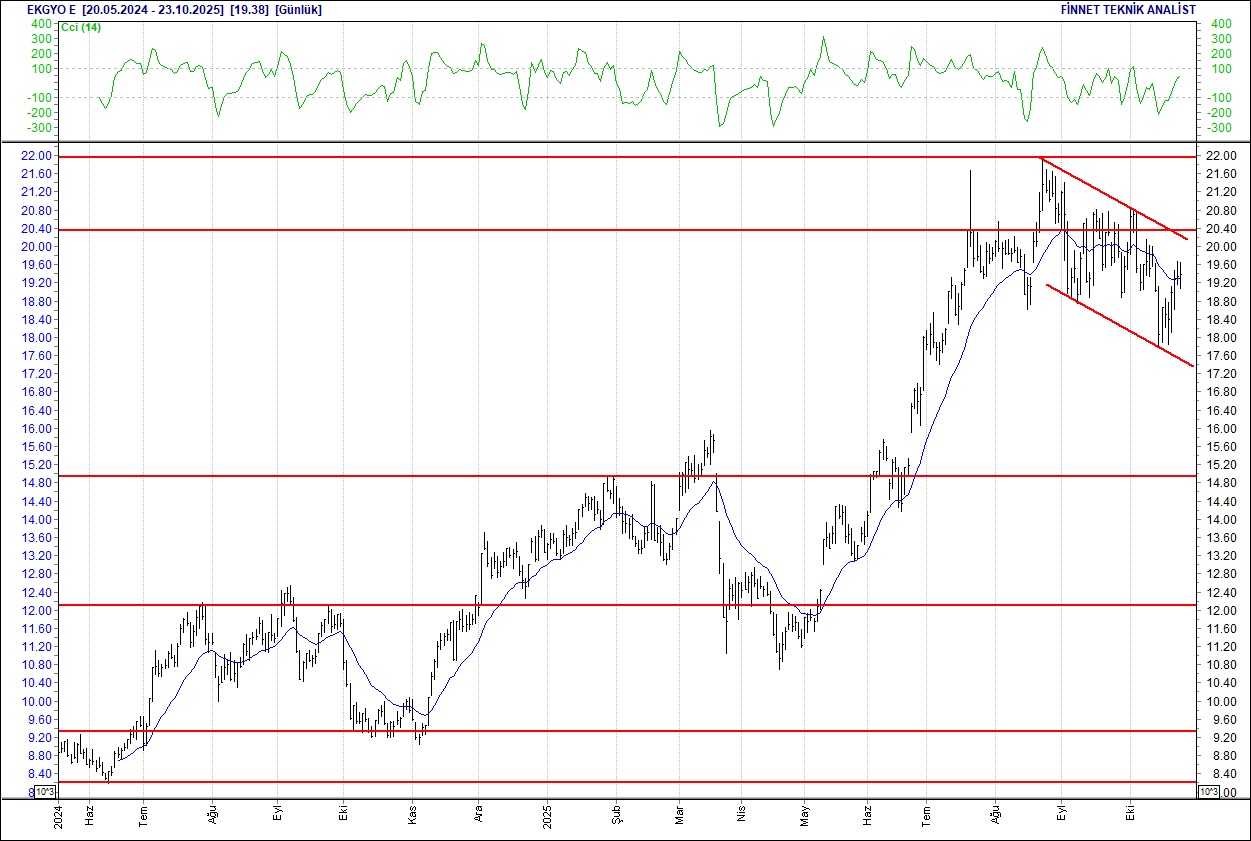Click the FİNNET TEKNİK ANALİST title text

[x=1128, y=9]
